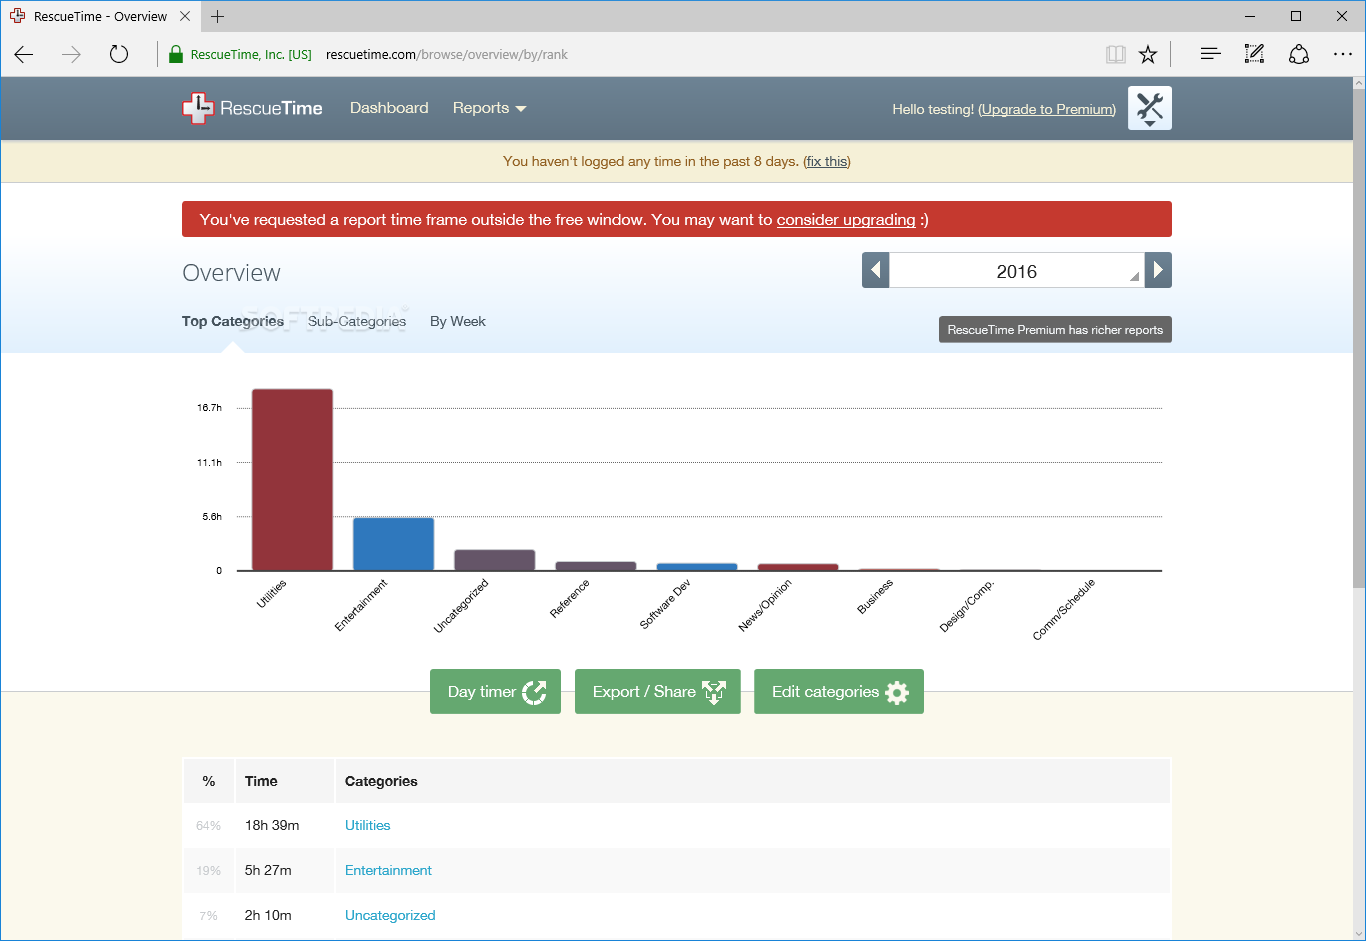Open the Utilities category link
This screenshot has height=941, width=1366.
pos(367,825)
